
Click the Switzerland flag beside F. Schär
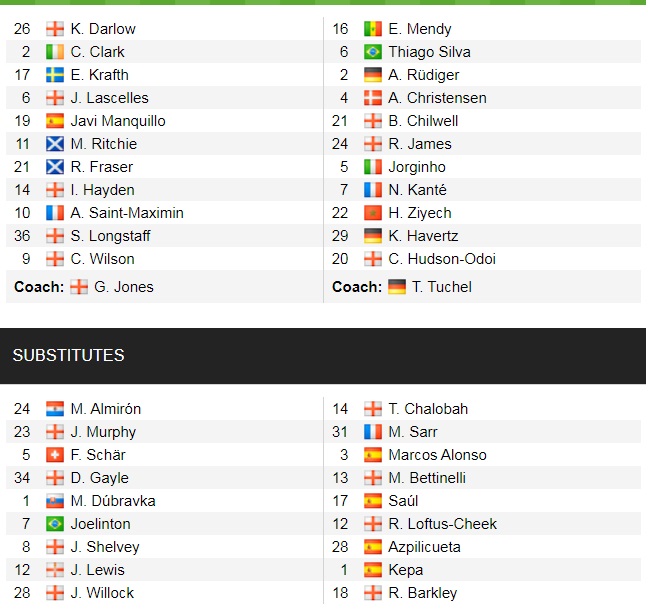[55, 455]
